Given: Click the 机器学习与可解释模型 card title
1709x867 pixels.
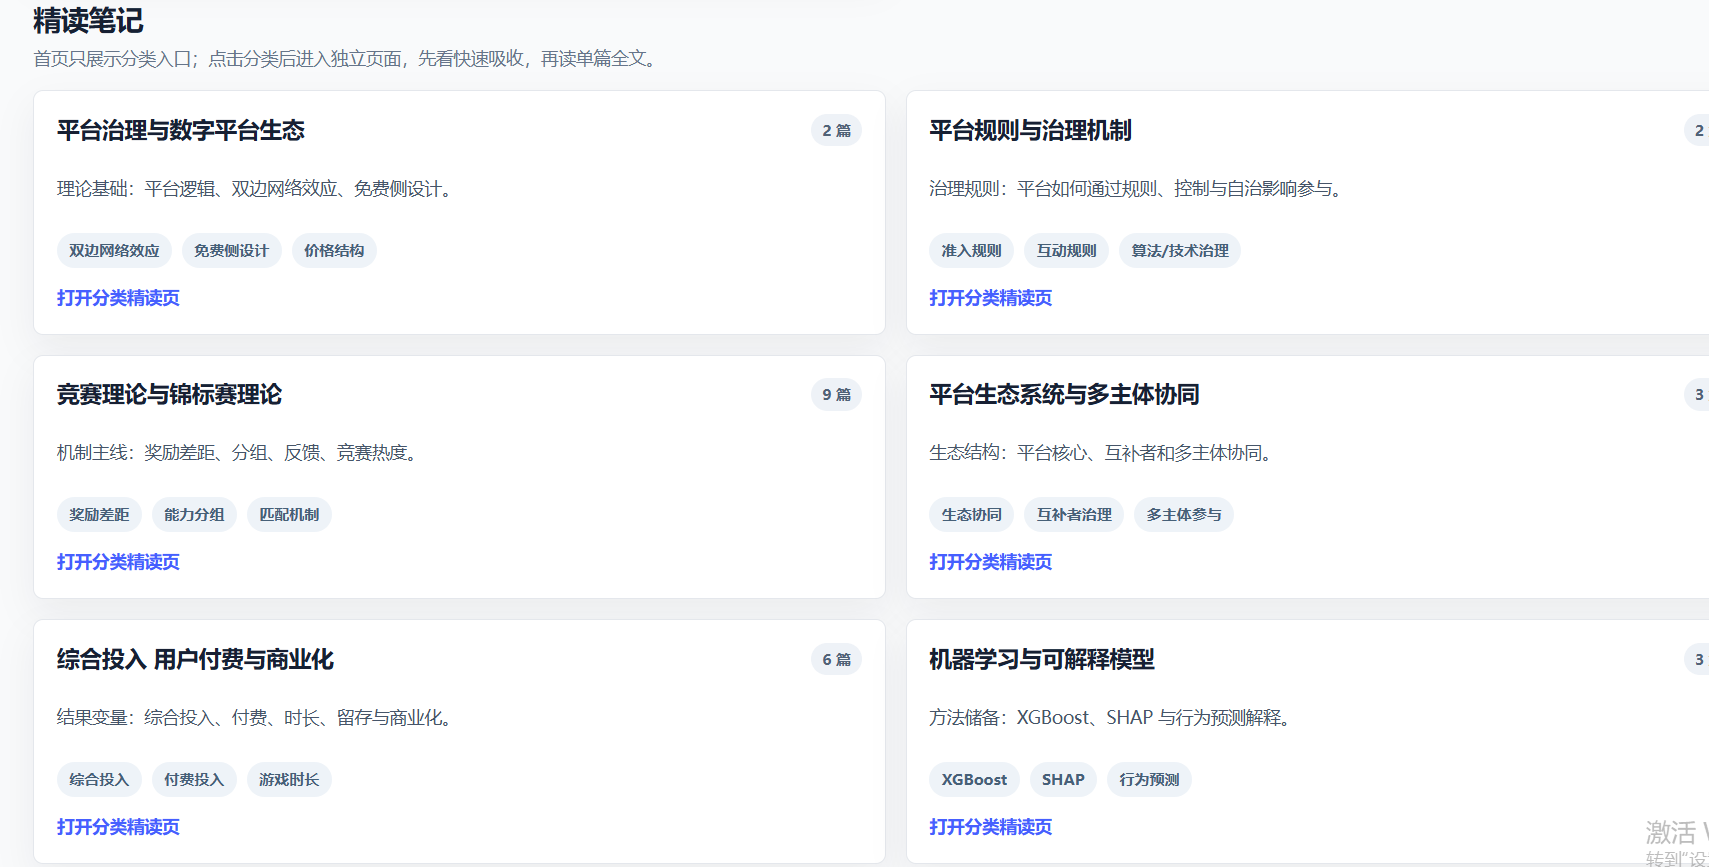Looking at the screenshot, I should pyautogui.click(x=1042, y=659).
